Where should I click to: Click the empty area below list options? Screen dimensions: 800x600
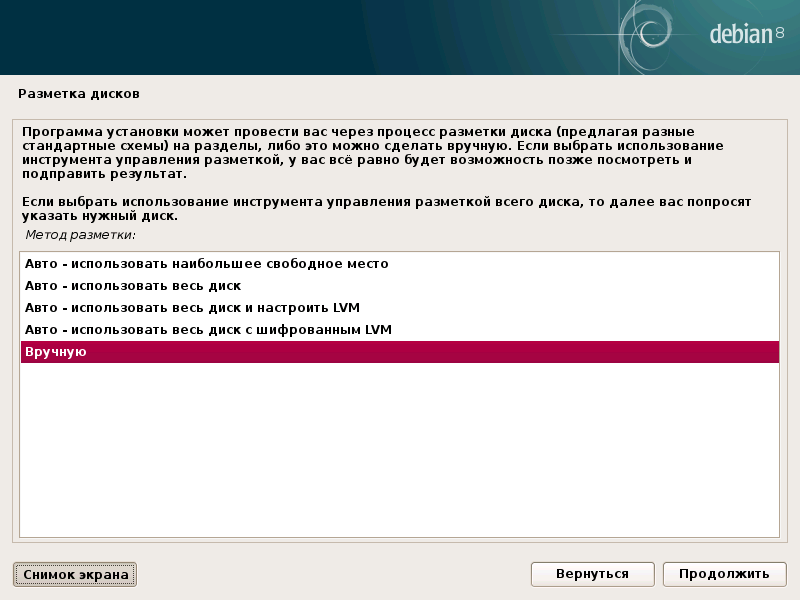[400, 450]
